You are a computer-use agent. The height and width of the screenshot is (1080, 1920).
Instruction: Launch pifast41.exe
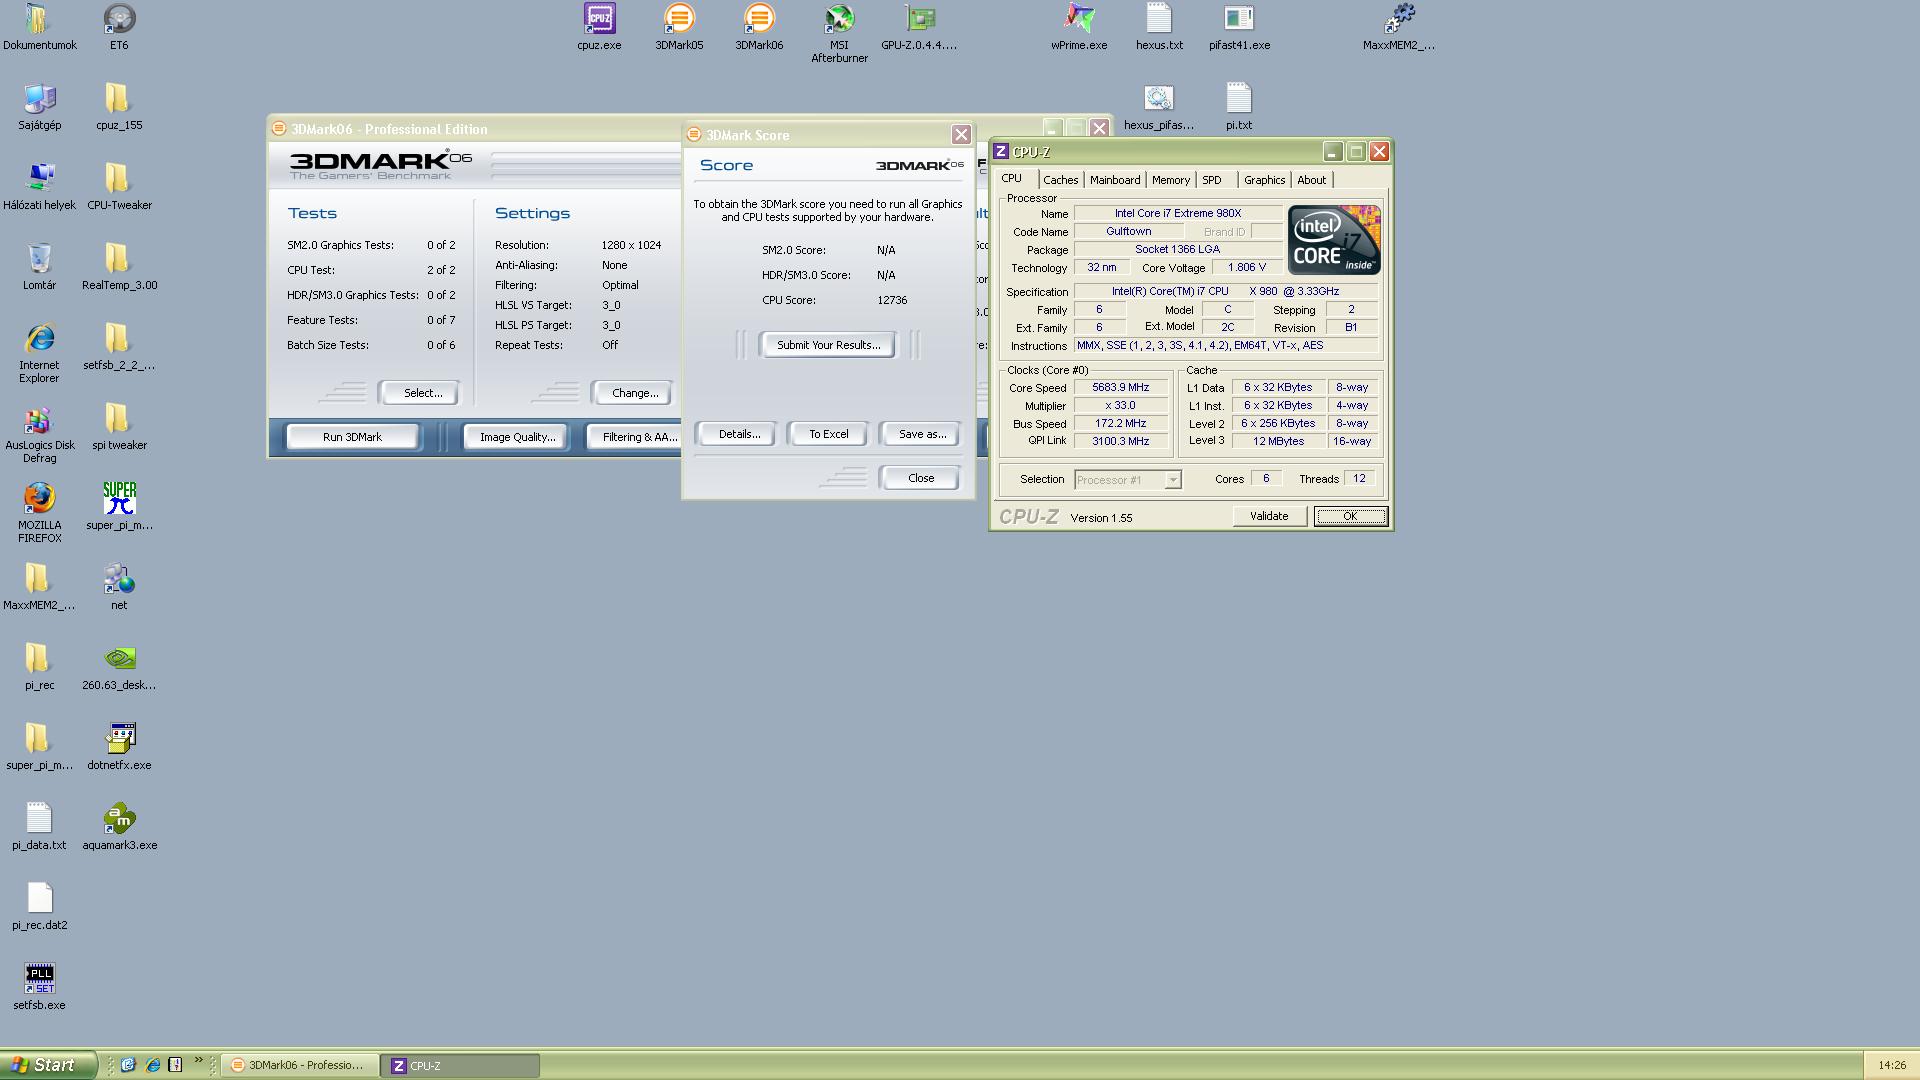pos(1239,26)
